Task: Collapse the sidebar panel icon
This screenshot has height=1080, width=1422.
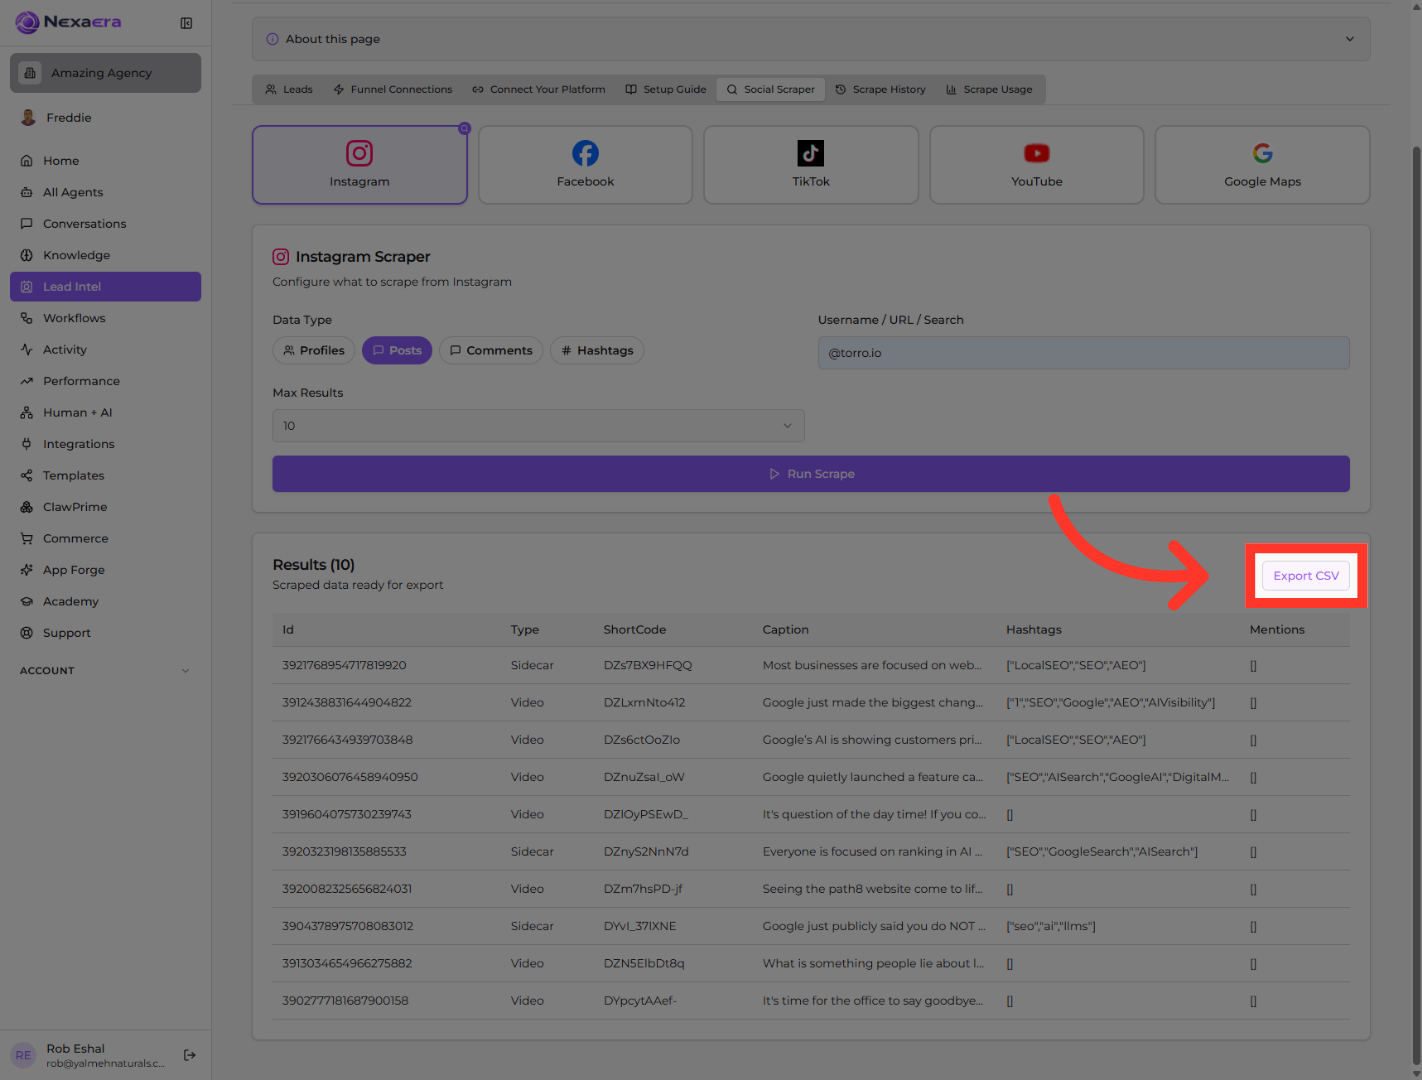Action: click(186, 23)
